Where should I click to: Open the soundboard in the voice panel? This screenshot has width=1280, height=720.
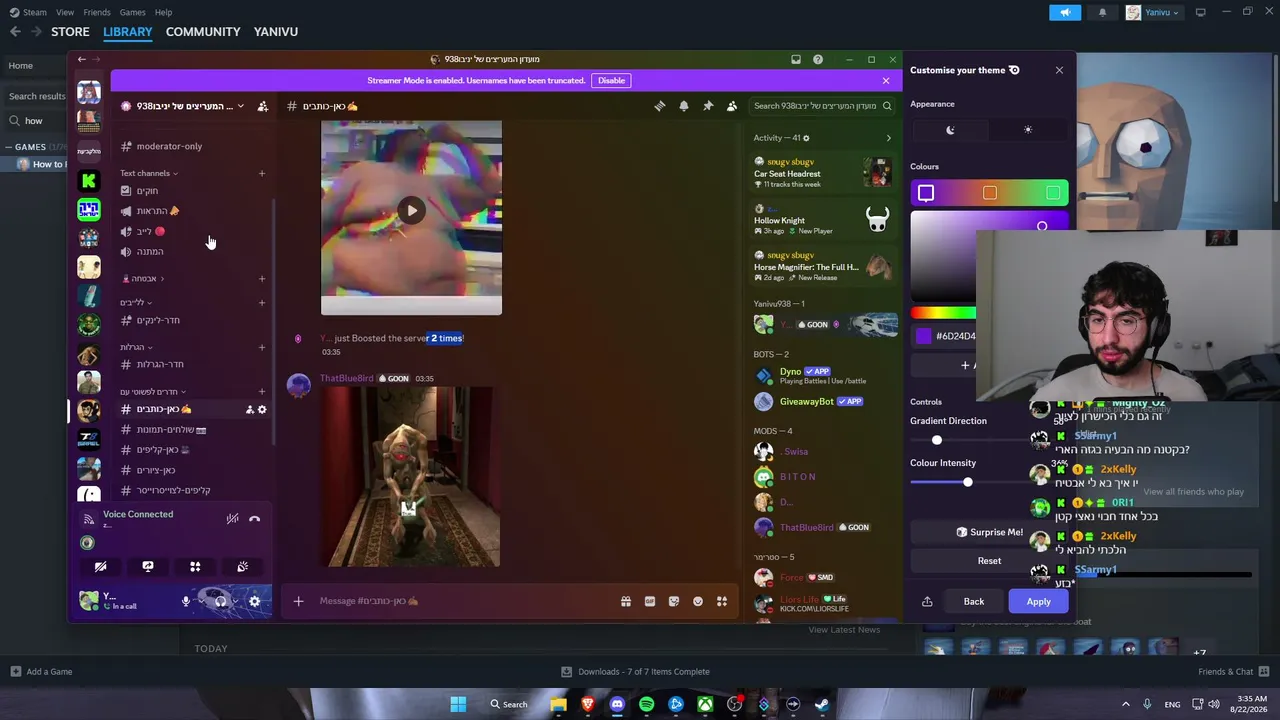coord(242,566)
